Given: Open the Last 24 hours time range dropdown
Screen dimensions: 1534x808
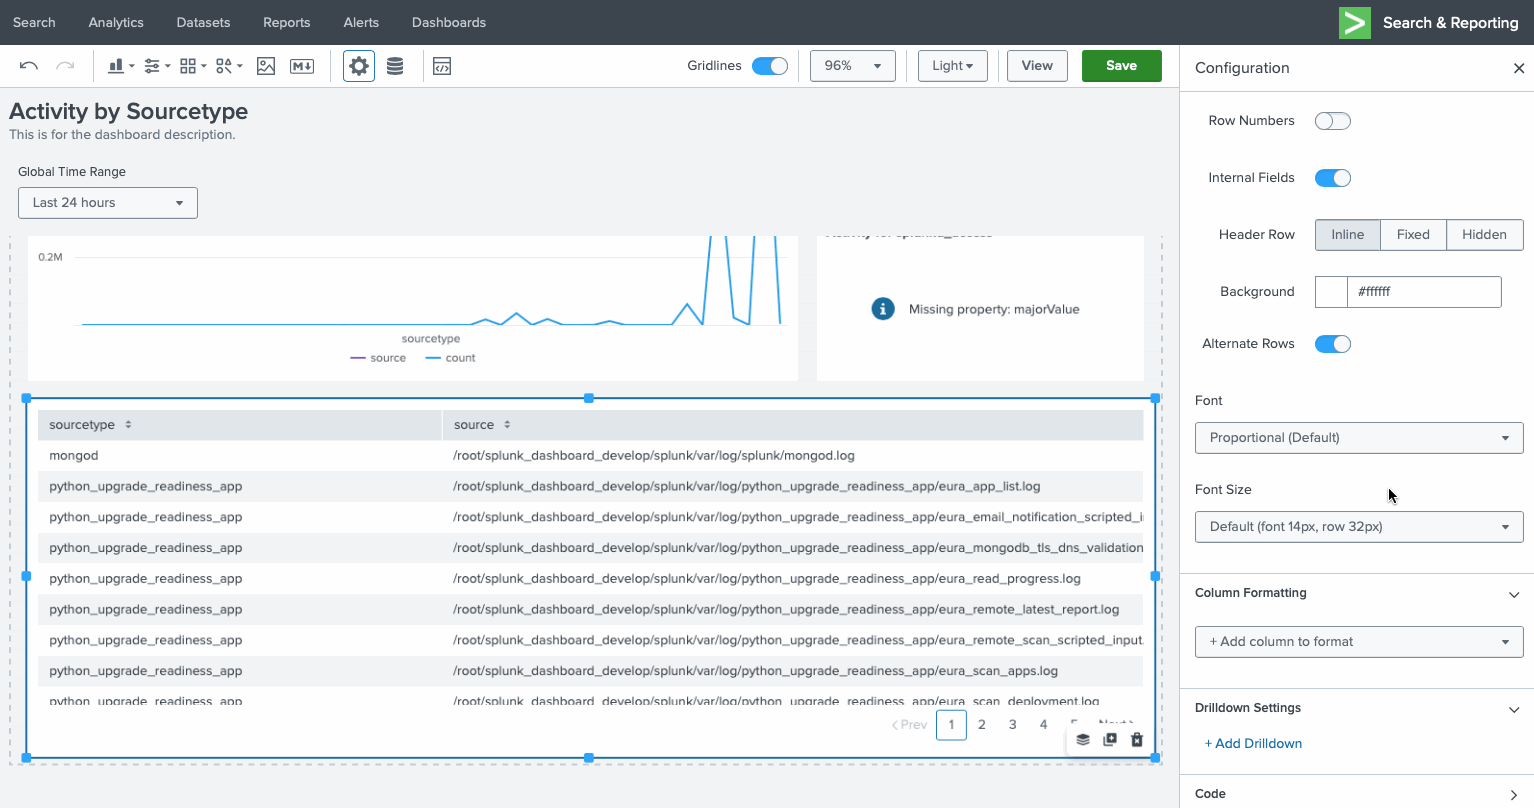Looking at the screenshot, I should (108, 203).
